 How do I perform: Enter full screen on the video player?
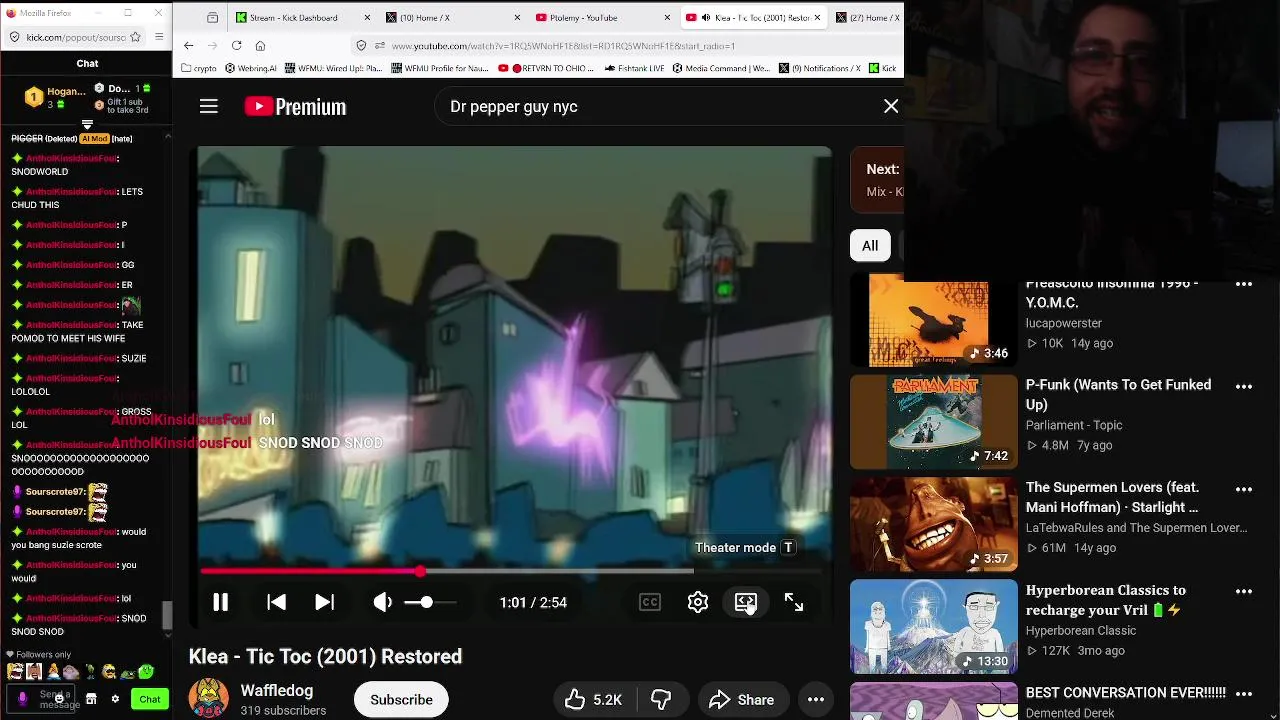(794, 602)
